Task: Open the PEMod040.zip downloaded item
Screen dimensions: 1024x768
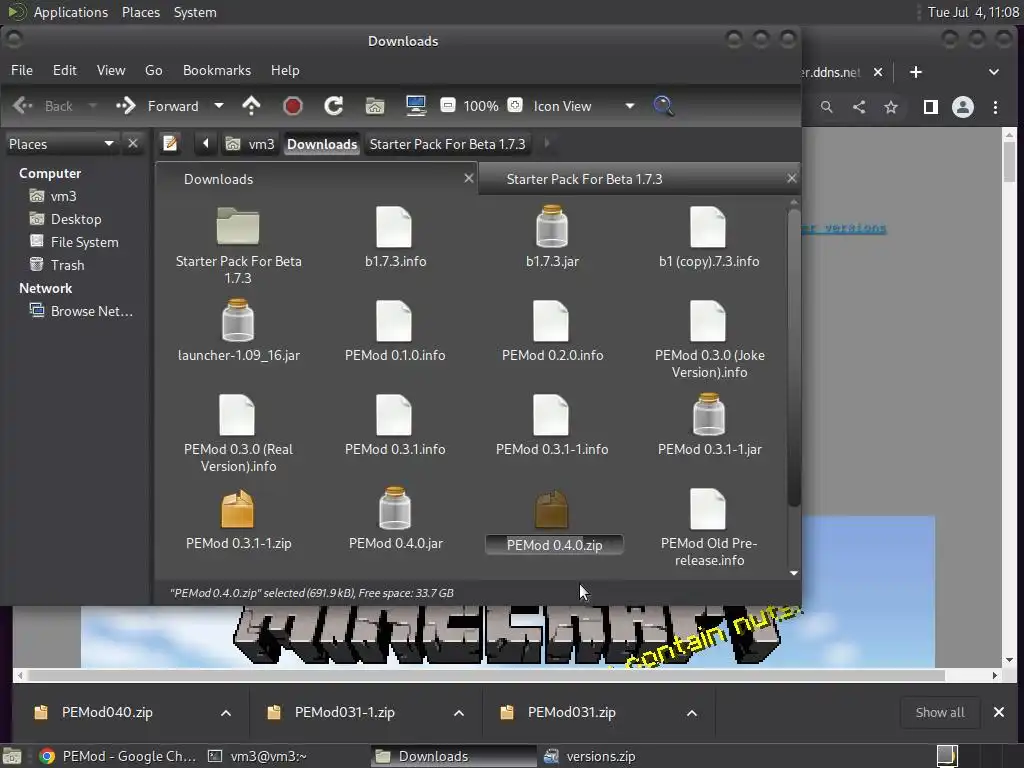Action: (107, 712)
